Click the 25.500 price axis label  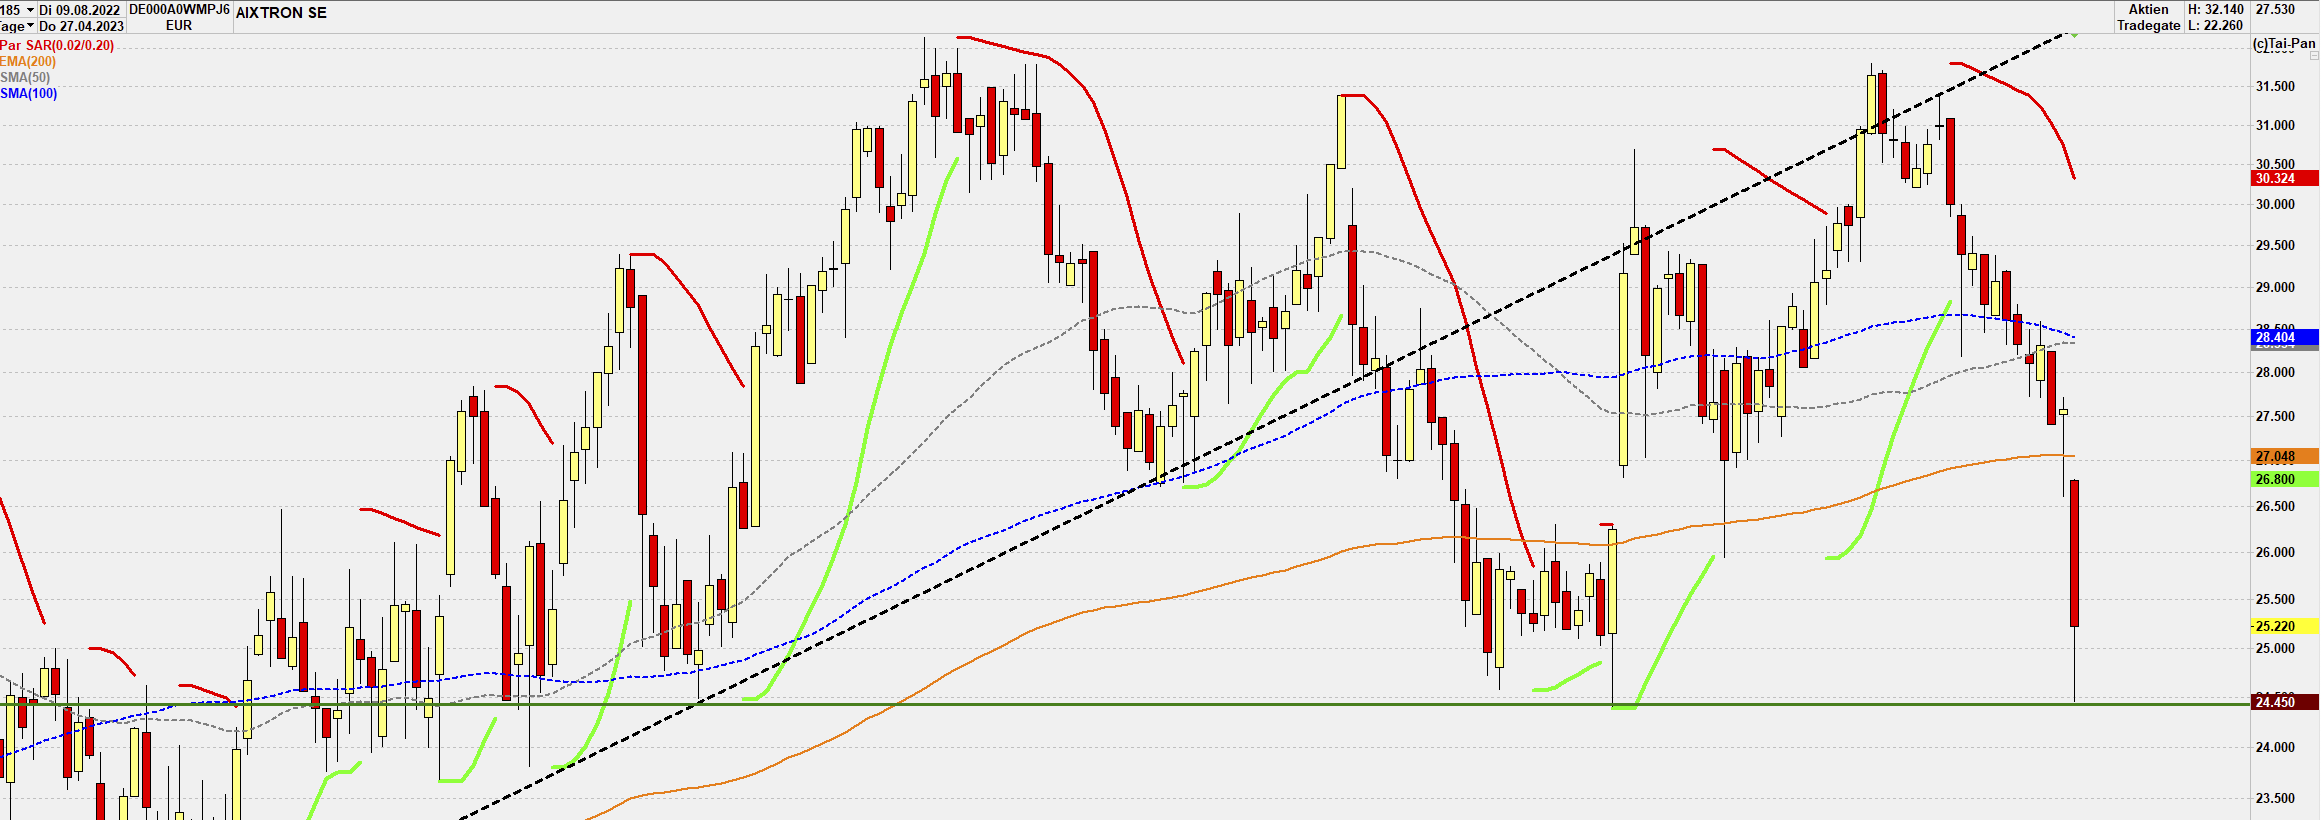[2275, 600]
